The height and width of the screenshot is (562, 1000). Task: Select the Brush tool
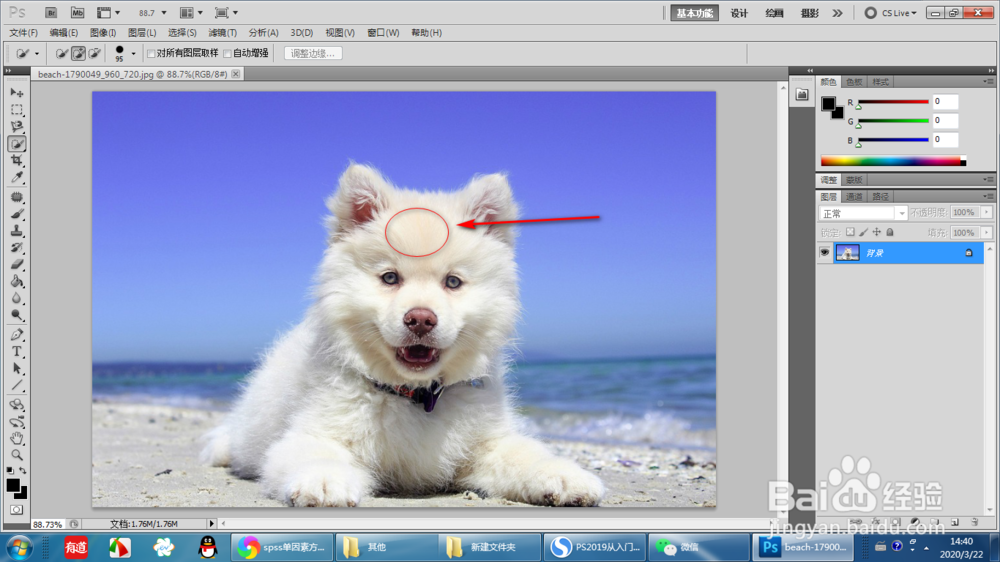pos(17,214)
